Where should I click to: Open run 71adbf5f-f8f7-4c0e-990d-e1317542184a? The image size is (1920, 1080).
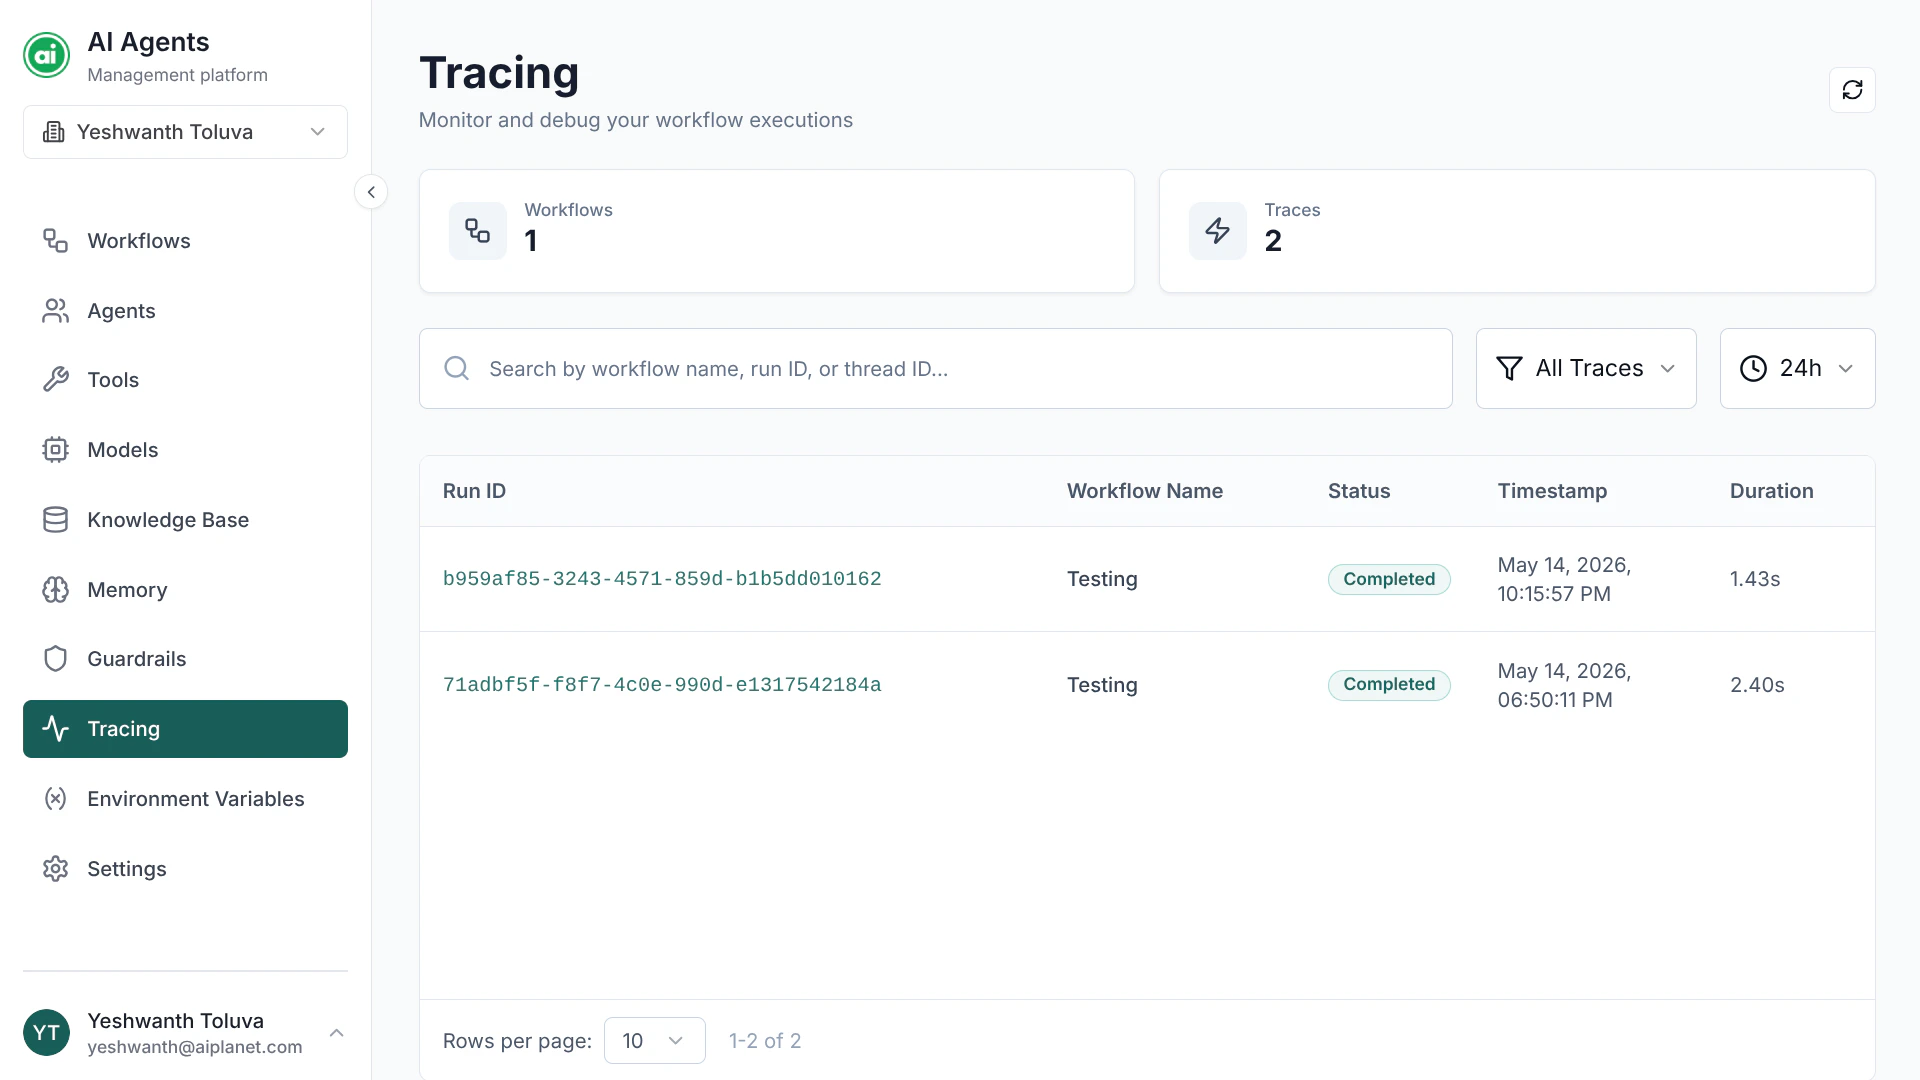[662, 685]
